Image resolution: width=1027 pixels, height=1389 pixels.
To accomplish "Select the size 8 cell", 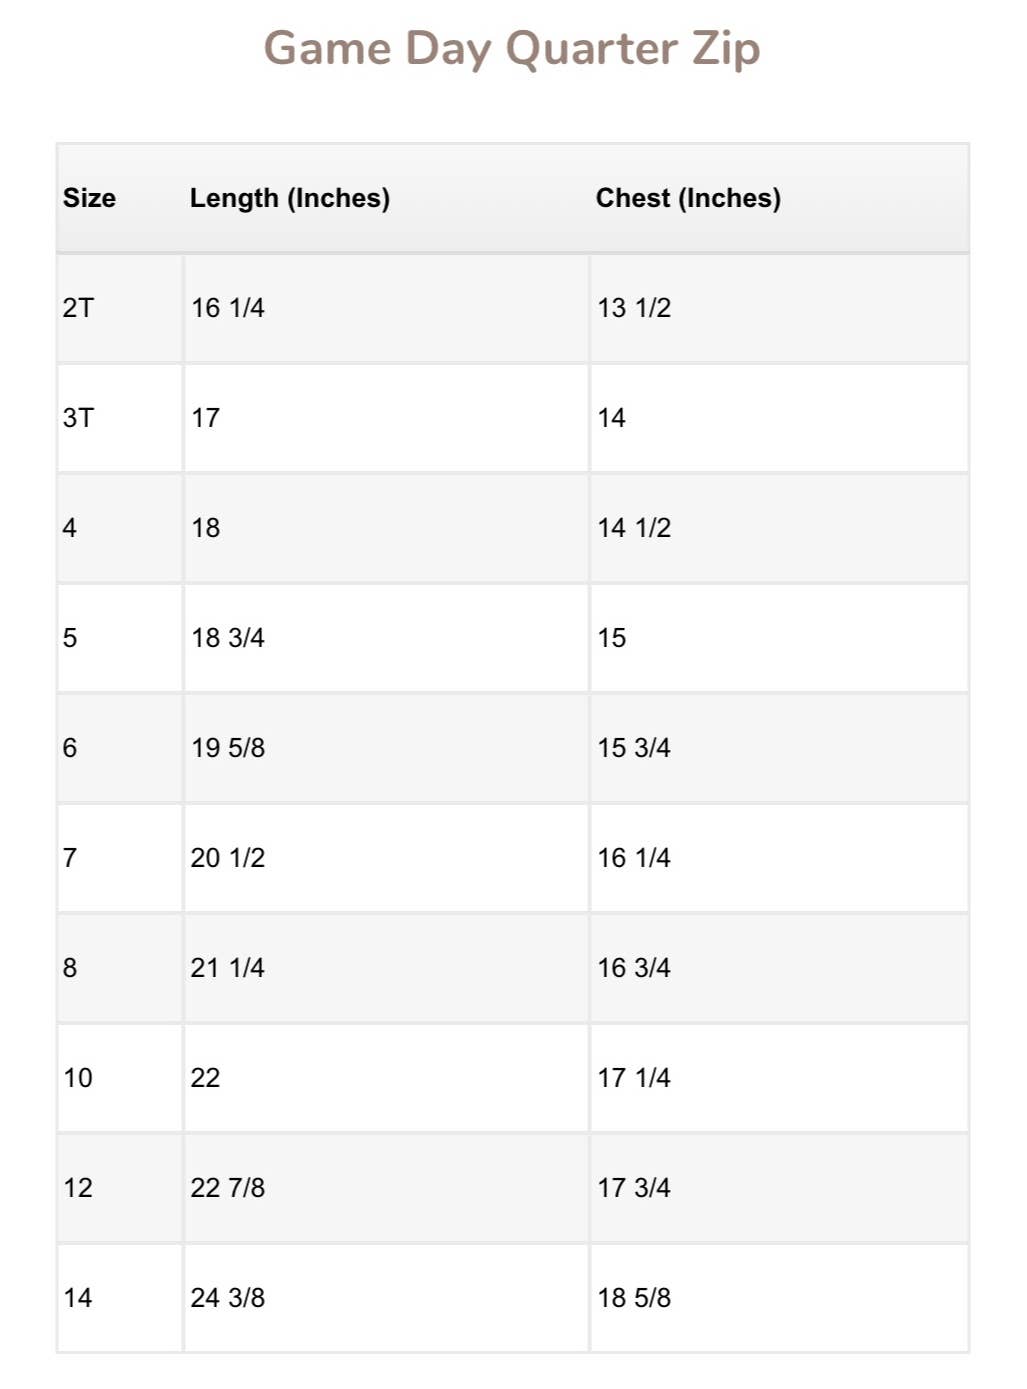I will click(70, 968).
